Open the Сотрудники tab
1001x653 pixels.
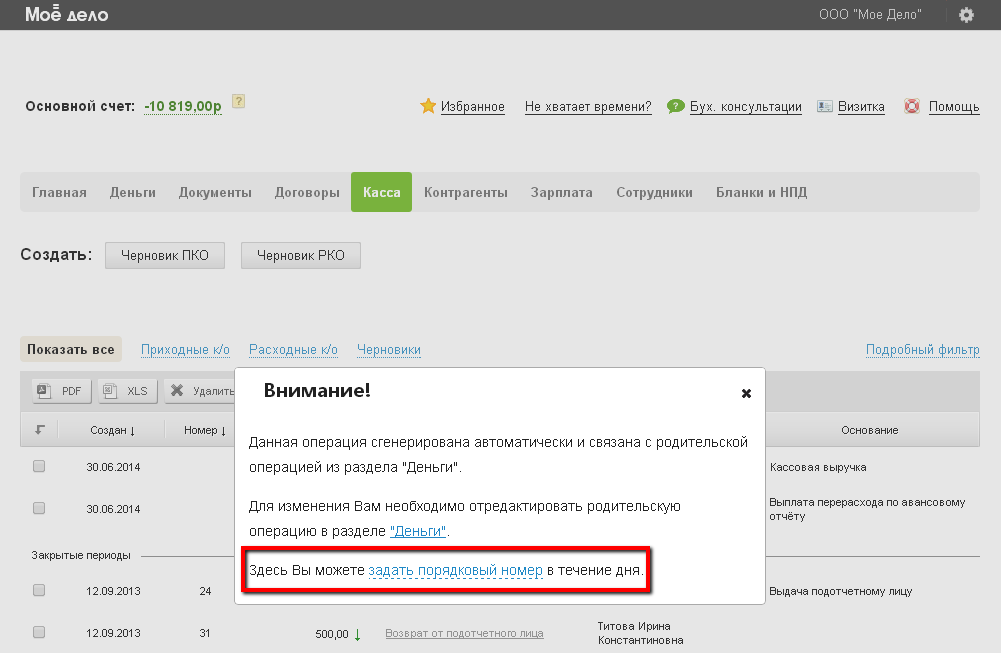pos(654,192)
